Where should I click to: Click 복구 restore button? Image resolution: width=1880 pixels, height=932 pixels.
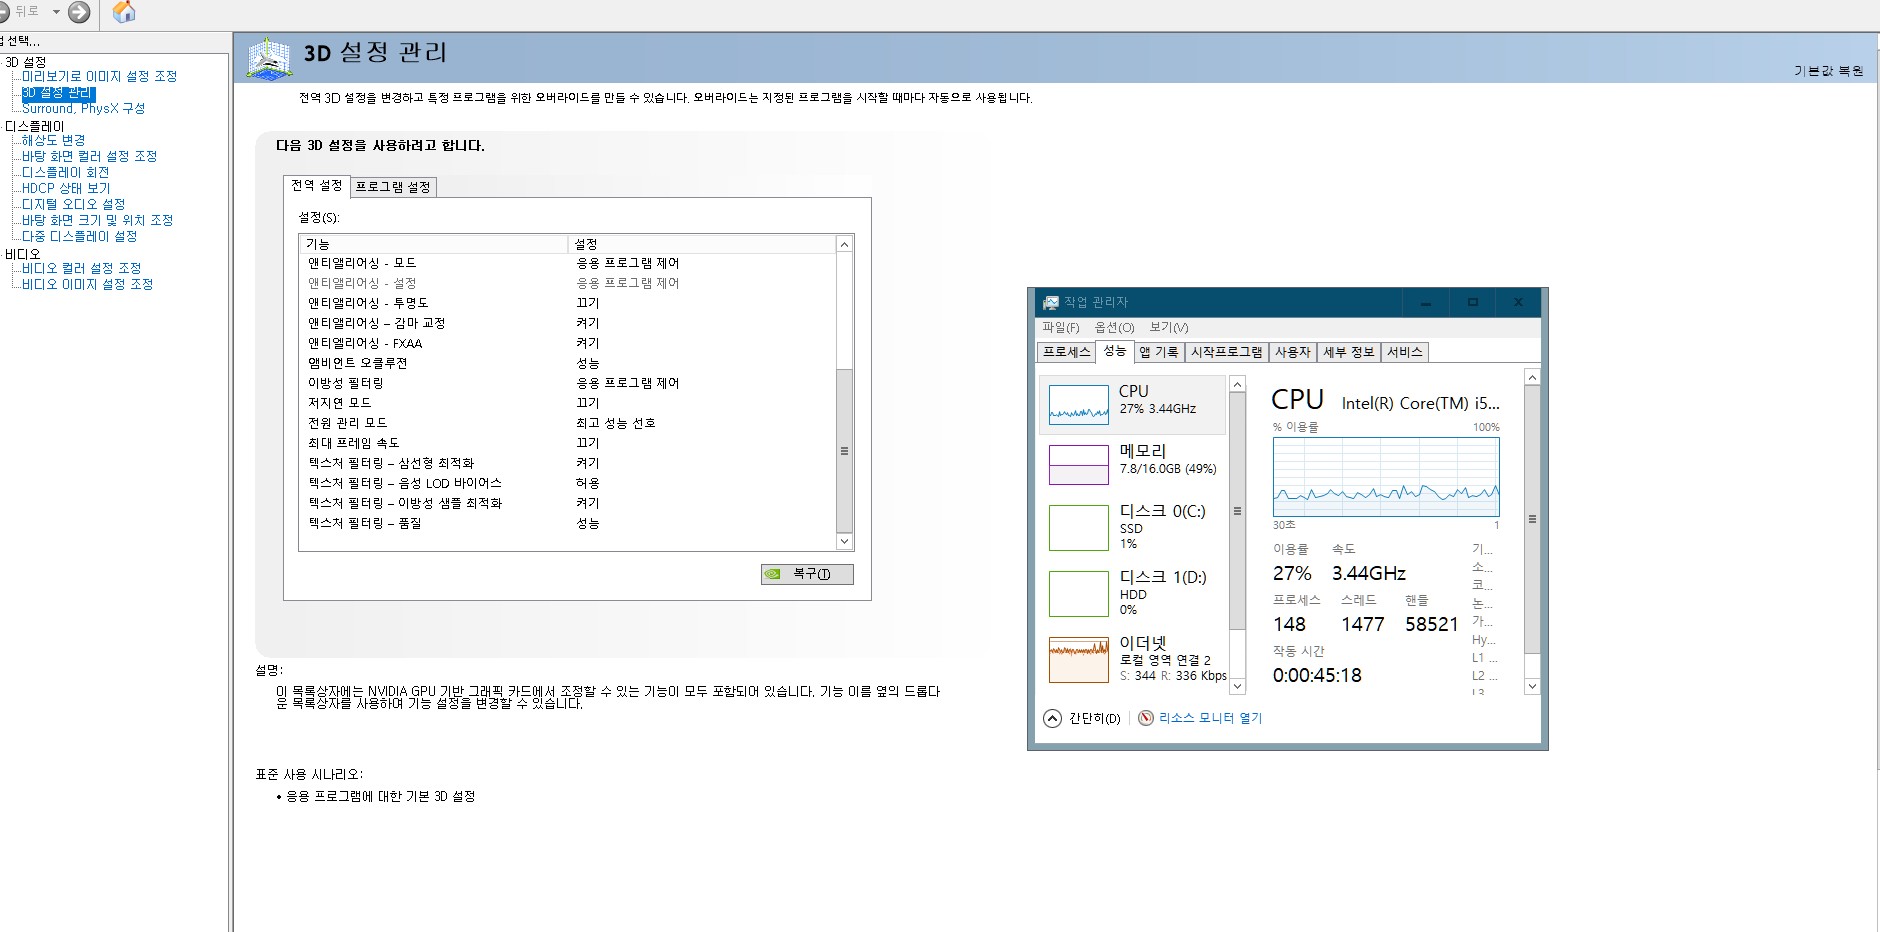[x=807, y=574]
